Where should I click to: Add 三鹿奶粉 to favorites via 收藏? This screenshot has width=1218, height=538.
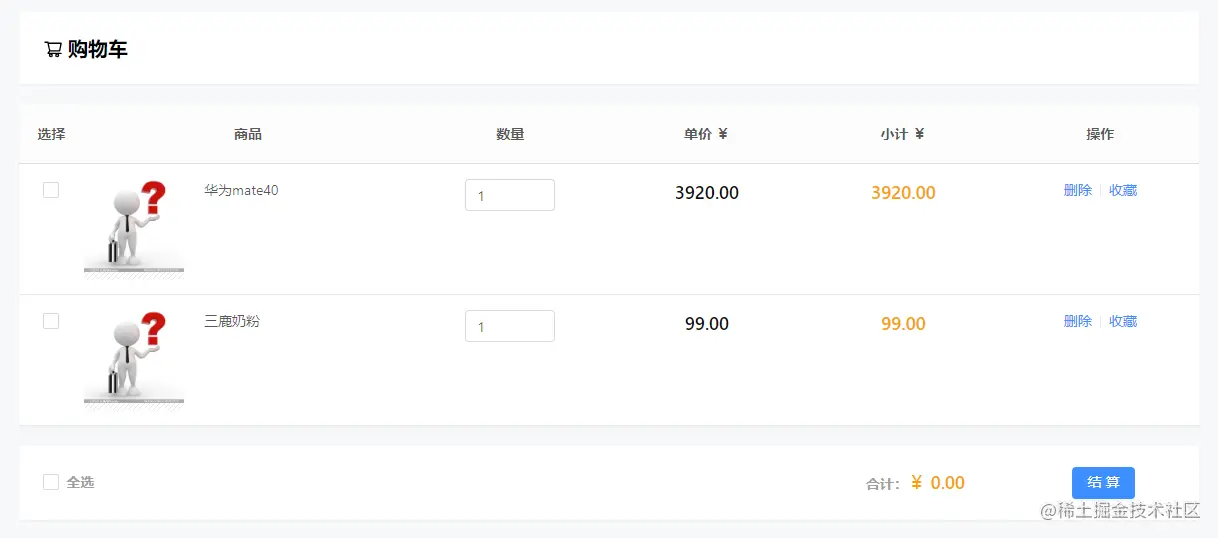1123,321
